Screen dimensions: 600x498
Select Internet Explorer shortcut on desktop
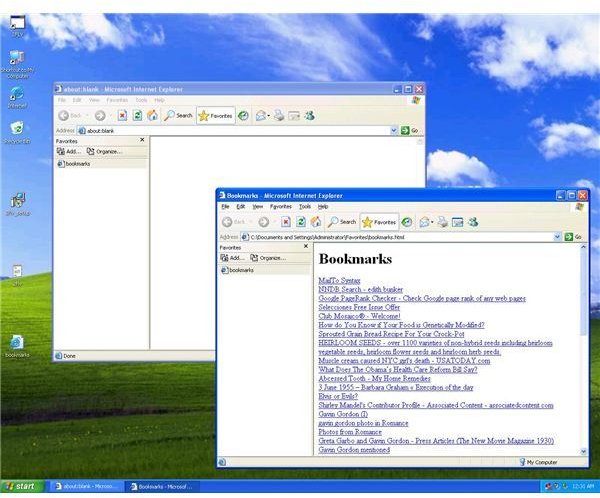click(x=17, y=97)
